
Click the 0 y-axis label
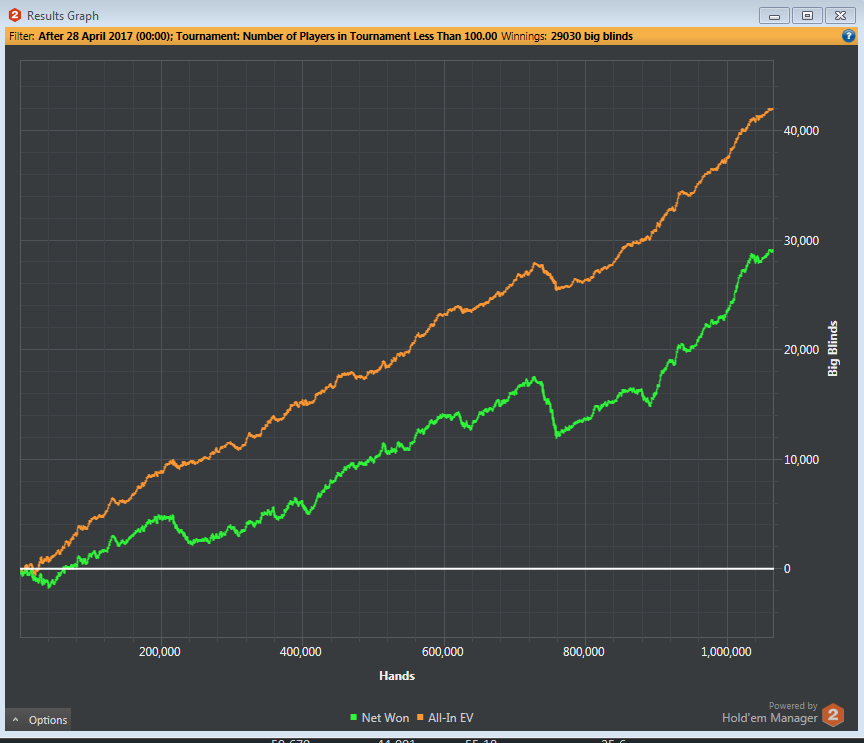coord(787,569)
